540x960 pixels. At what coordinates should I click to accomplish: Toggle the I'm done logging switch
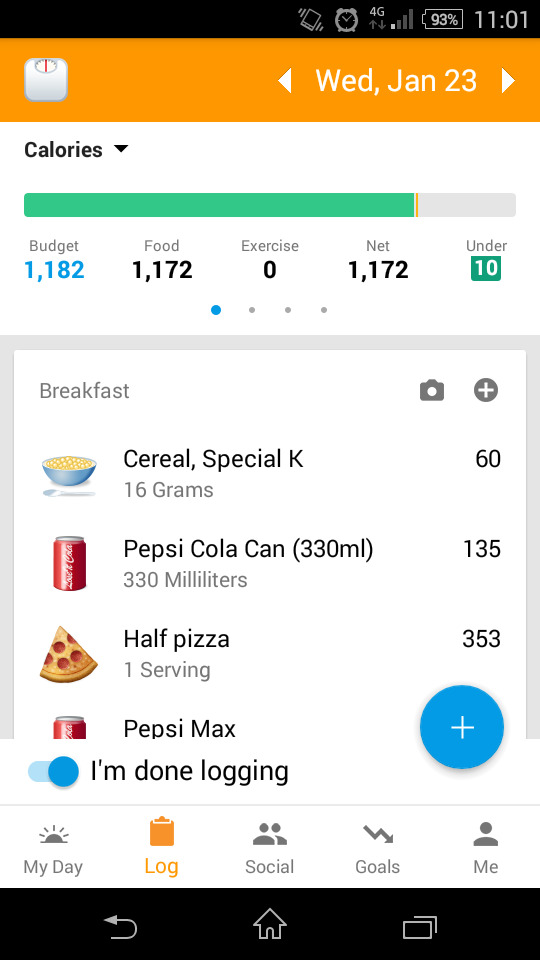coord(53,771)
